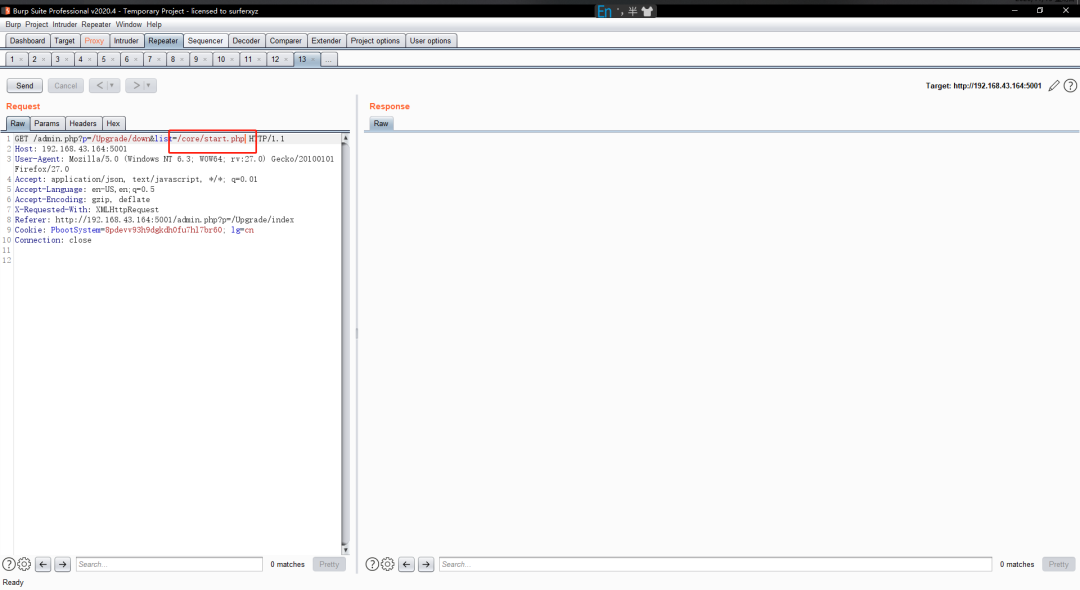Open the Help menu
Screen dimensions: 1080x590
point(154,24)
